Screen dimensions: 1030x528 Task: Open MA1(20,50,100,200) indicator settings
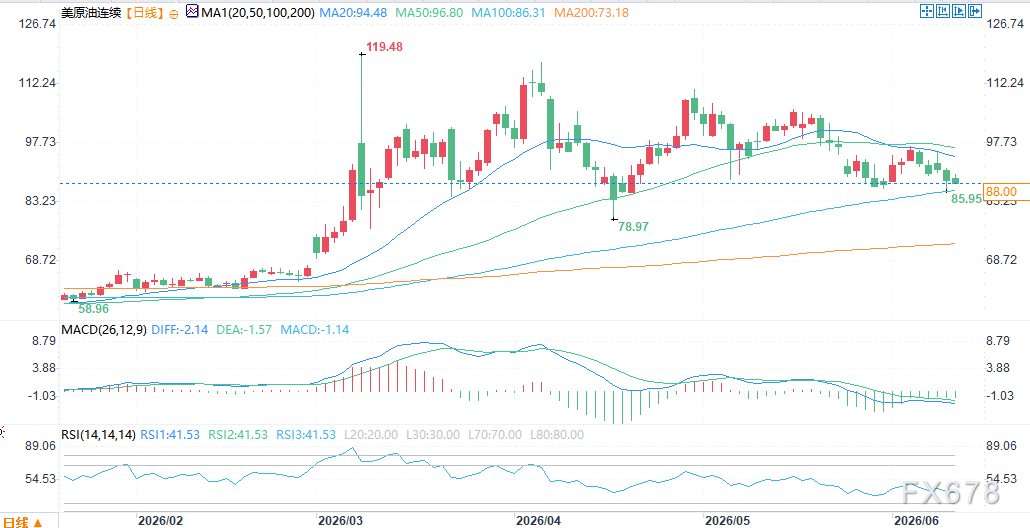258,12
